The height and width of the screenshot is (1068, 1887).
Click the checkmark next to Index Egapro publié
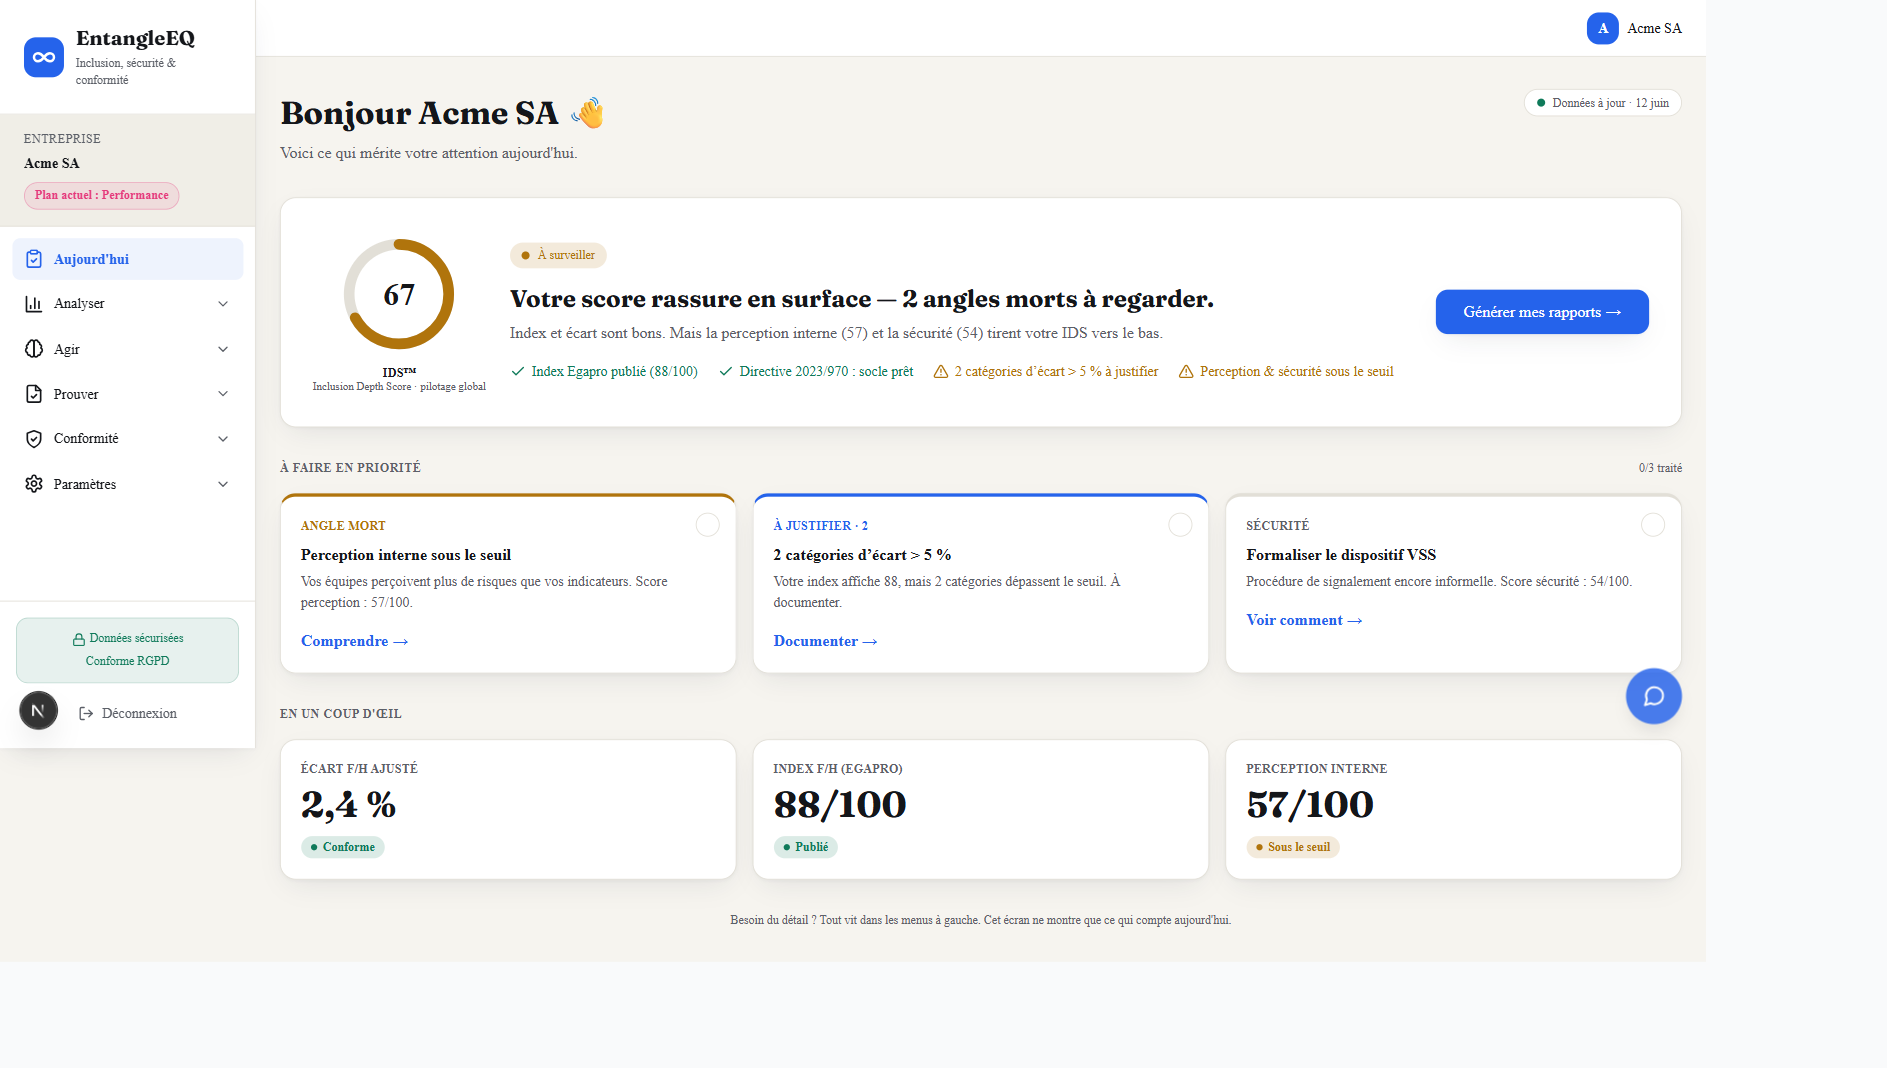click(518, 372)
